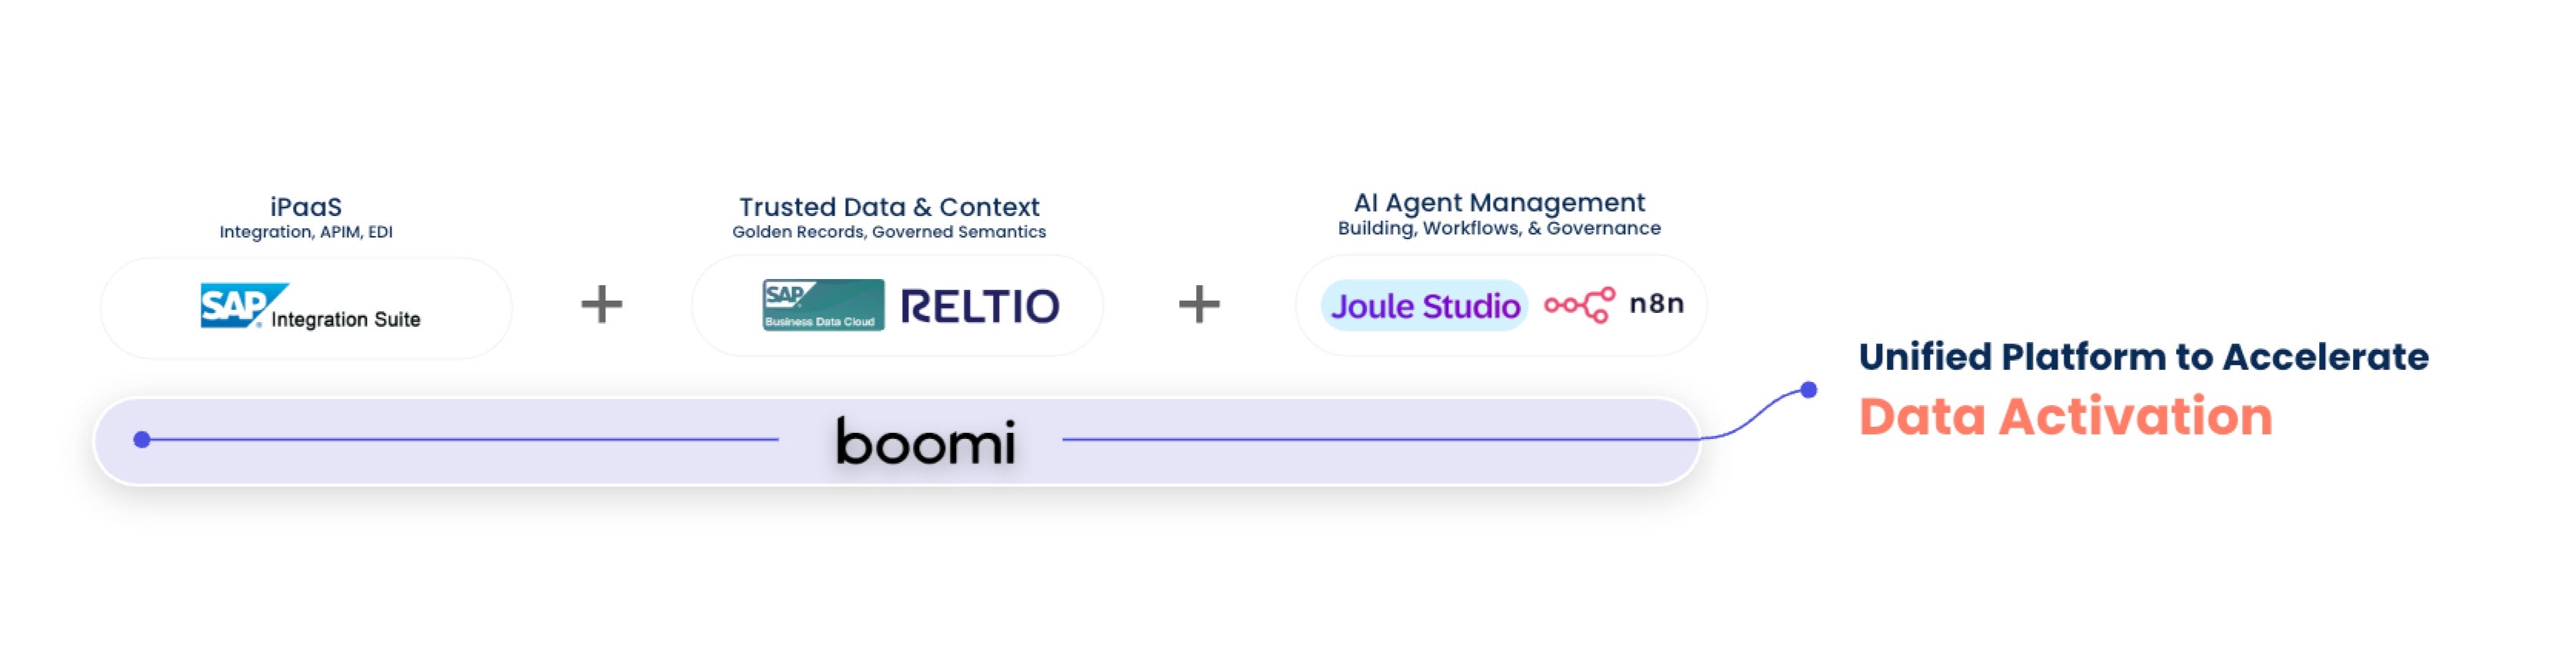Click the iPaaS heading

click(306, 207)
